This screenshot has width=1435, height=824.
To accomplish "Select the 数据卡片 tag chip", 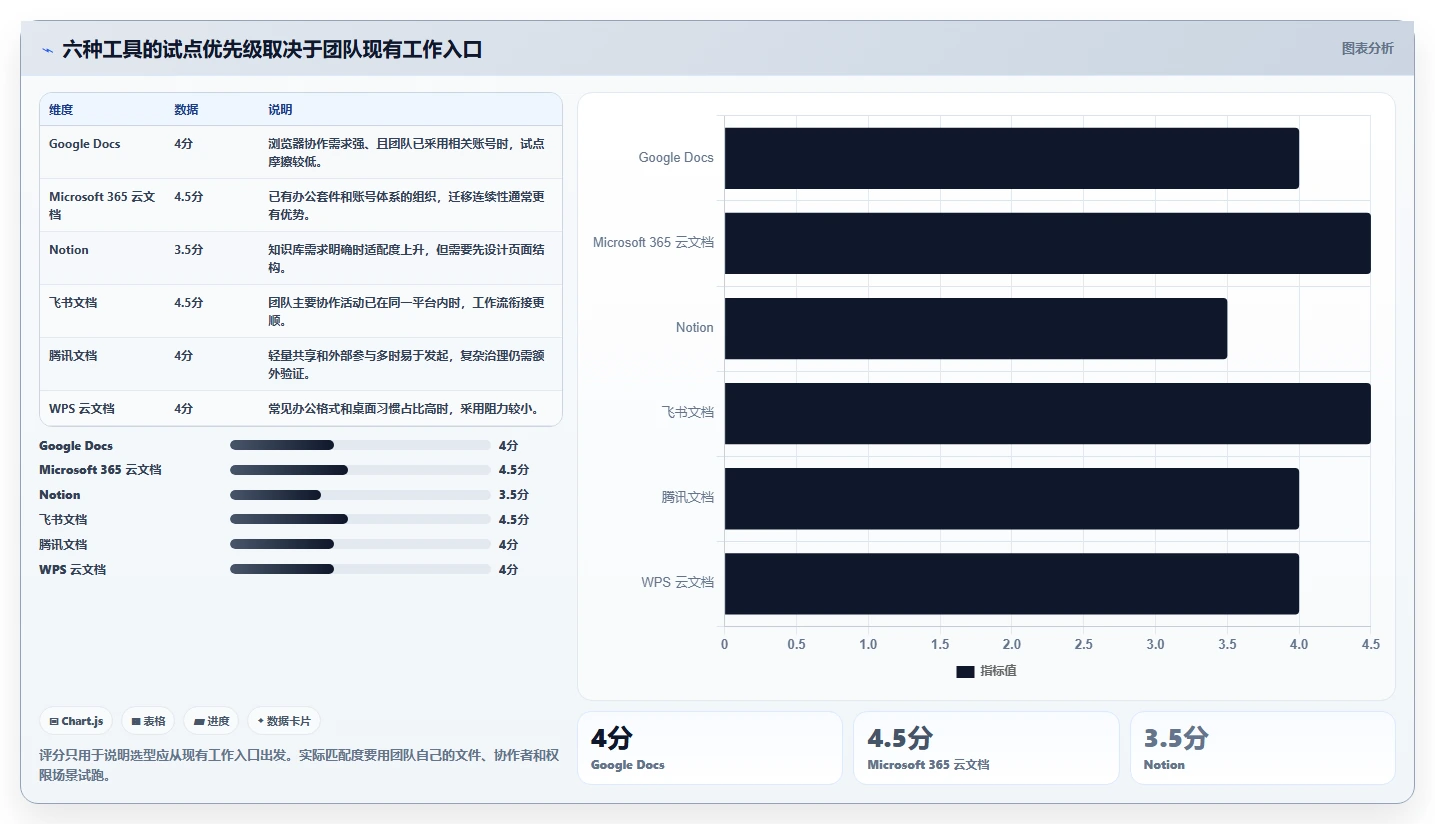I will (x=284, y=721).
